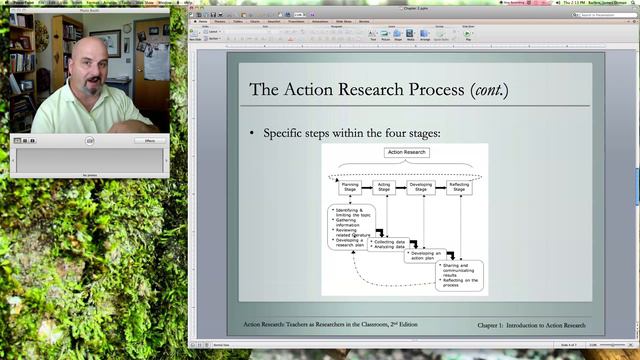Click the Slide Sorter view icon in status bar
The width and height of the screenshot is (640, 360).
[200, 345]
